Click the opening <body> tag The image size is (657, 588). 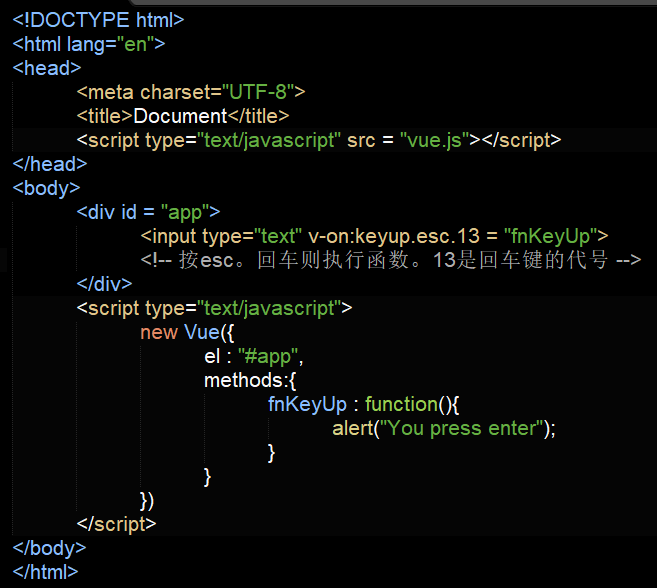point(47,188)
